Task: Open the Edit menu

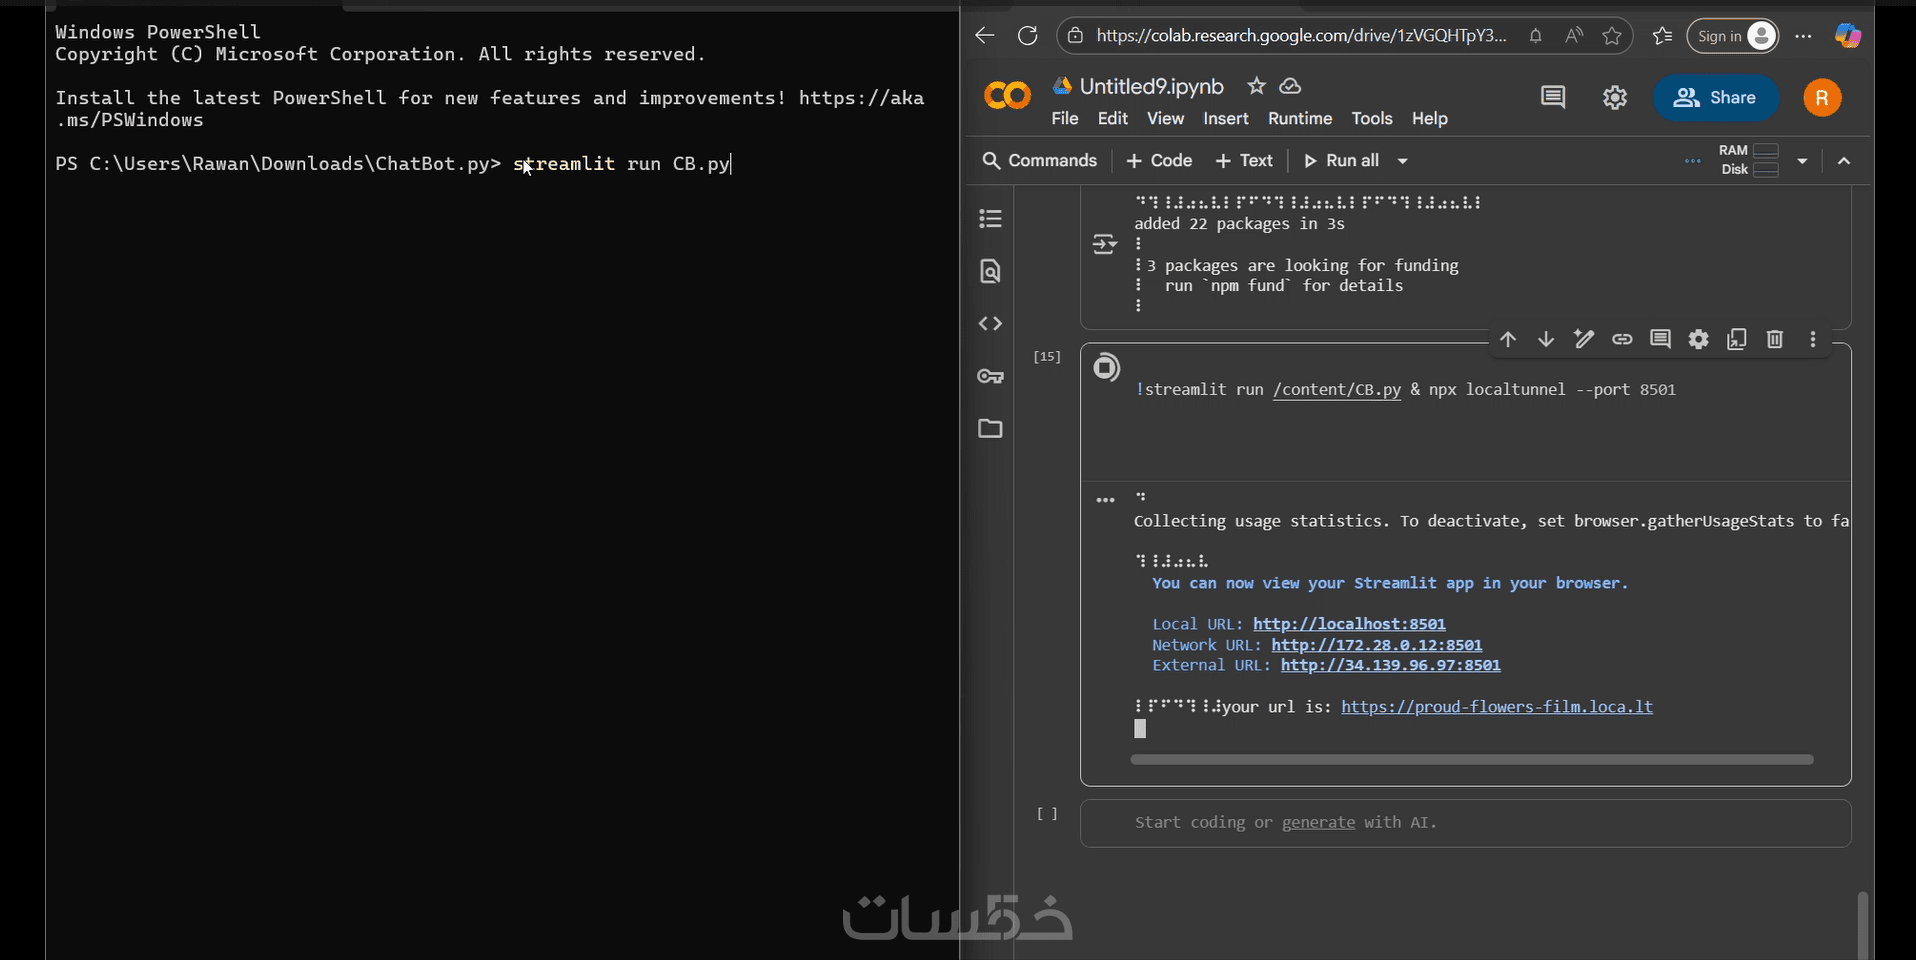Action: tap(1113, 118)
